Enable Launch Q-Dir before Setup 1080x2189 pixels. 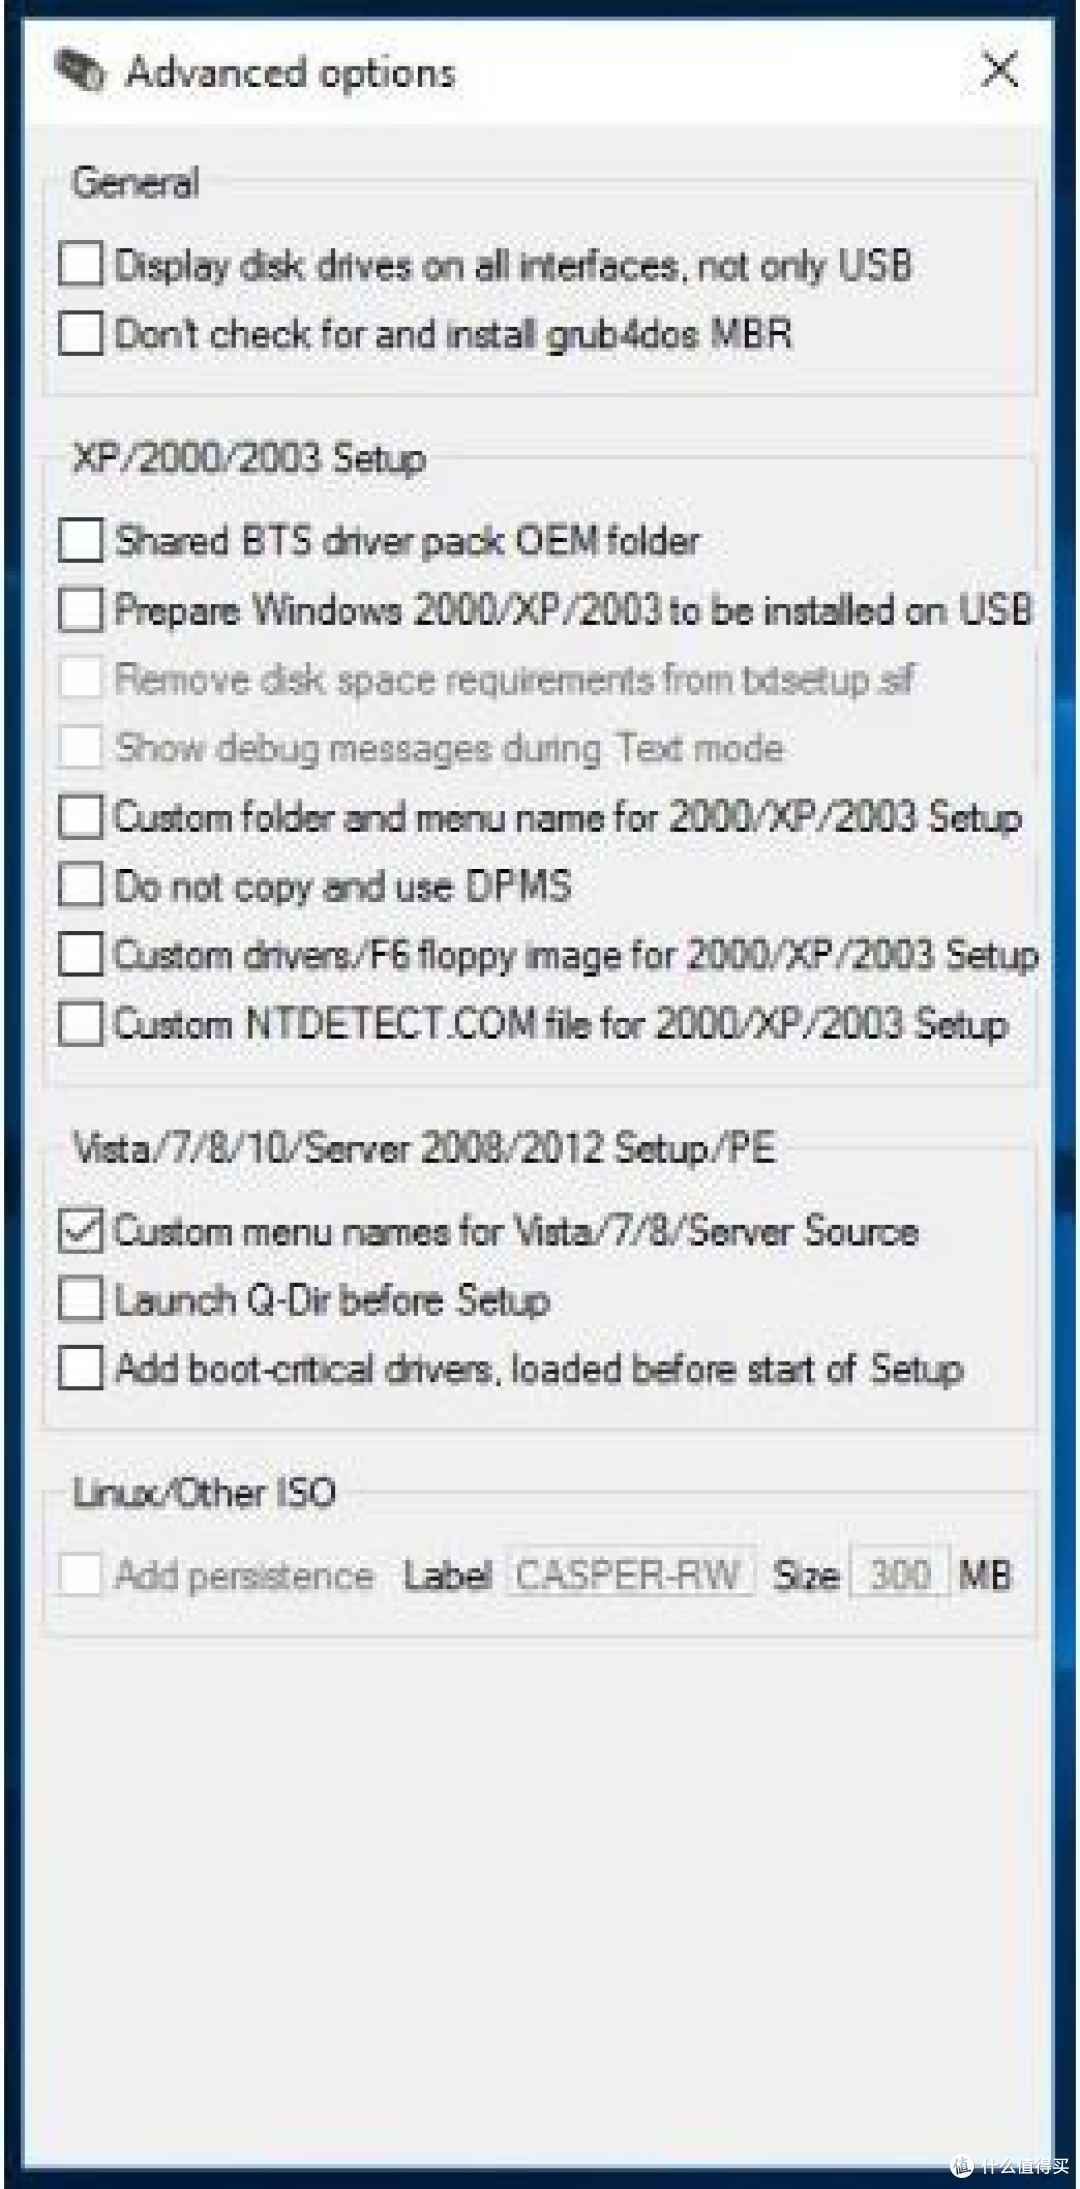click(x=81, y=1300)
